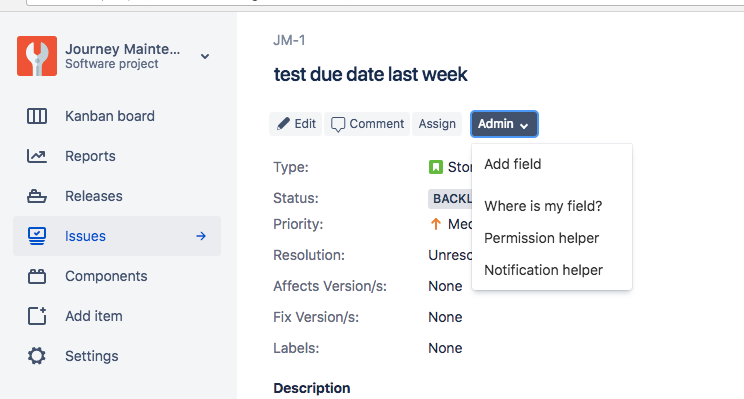Select the Journey Maintenance project avatar
Image resolution: width=744 pixels, height=399 pixels.
click(37, 56)
